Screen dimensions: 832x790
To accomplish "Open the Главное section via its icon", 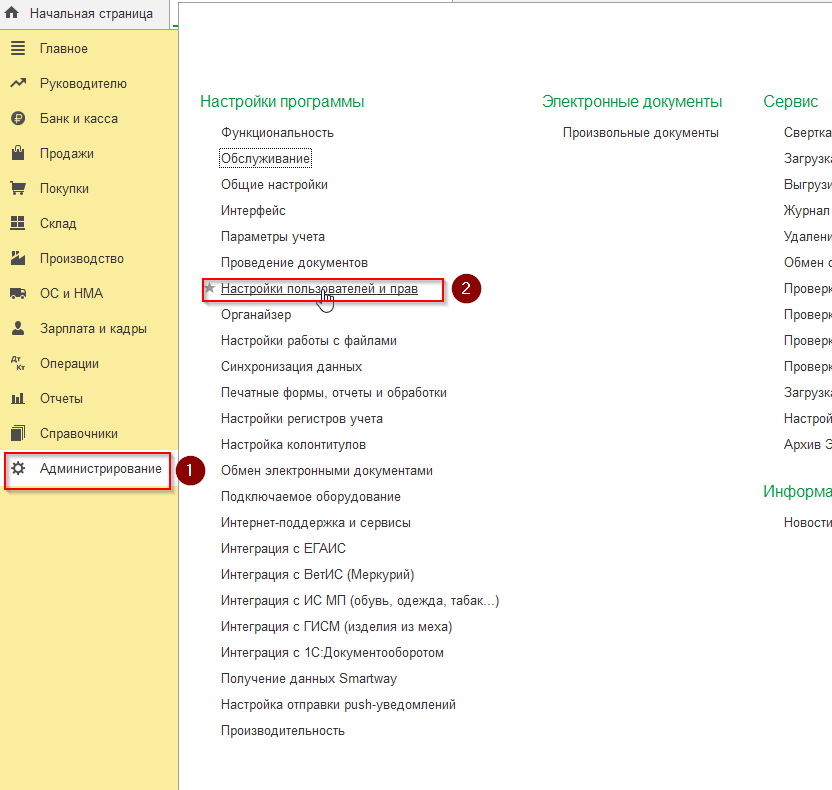I will point(18,48).
